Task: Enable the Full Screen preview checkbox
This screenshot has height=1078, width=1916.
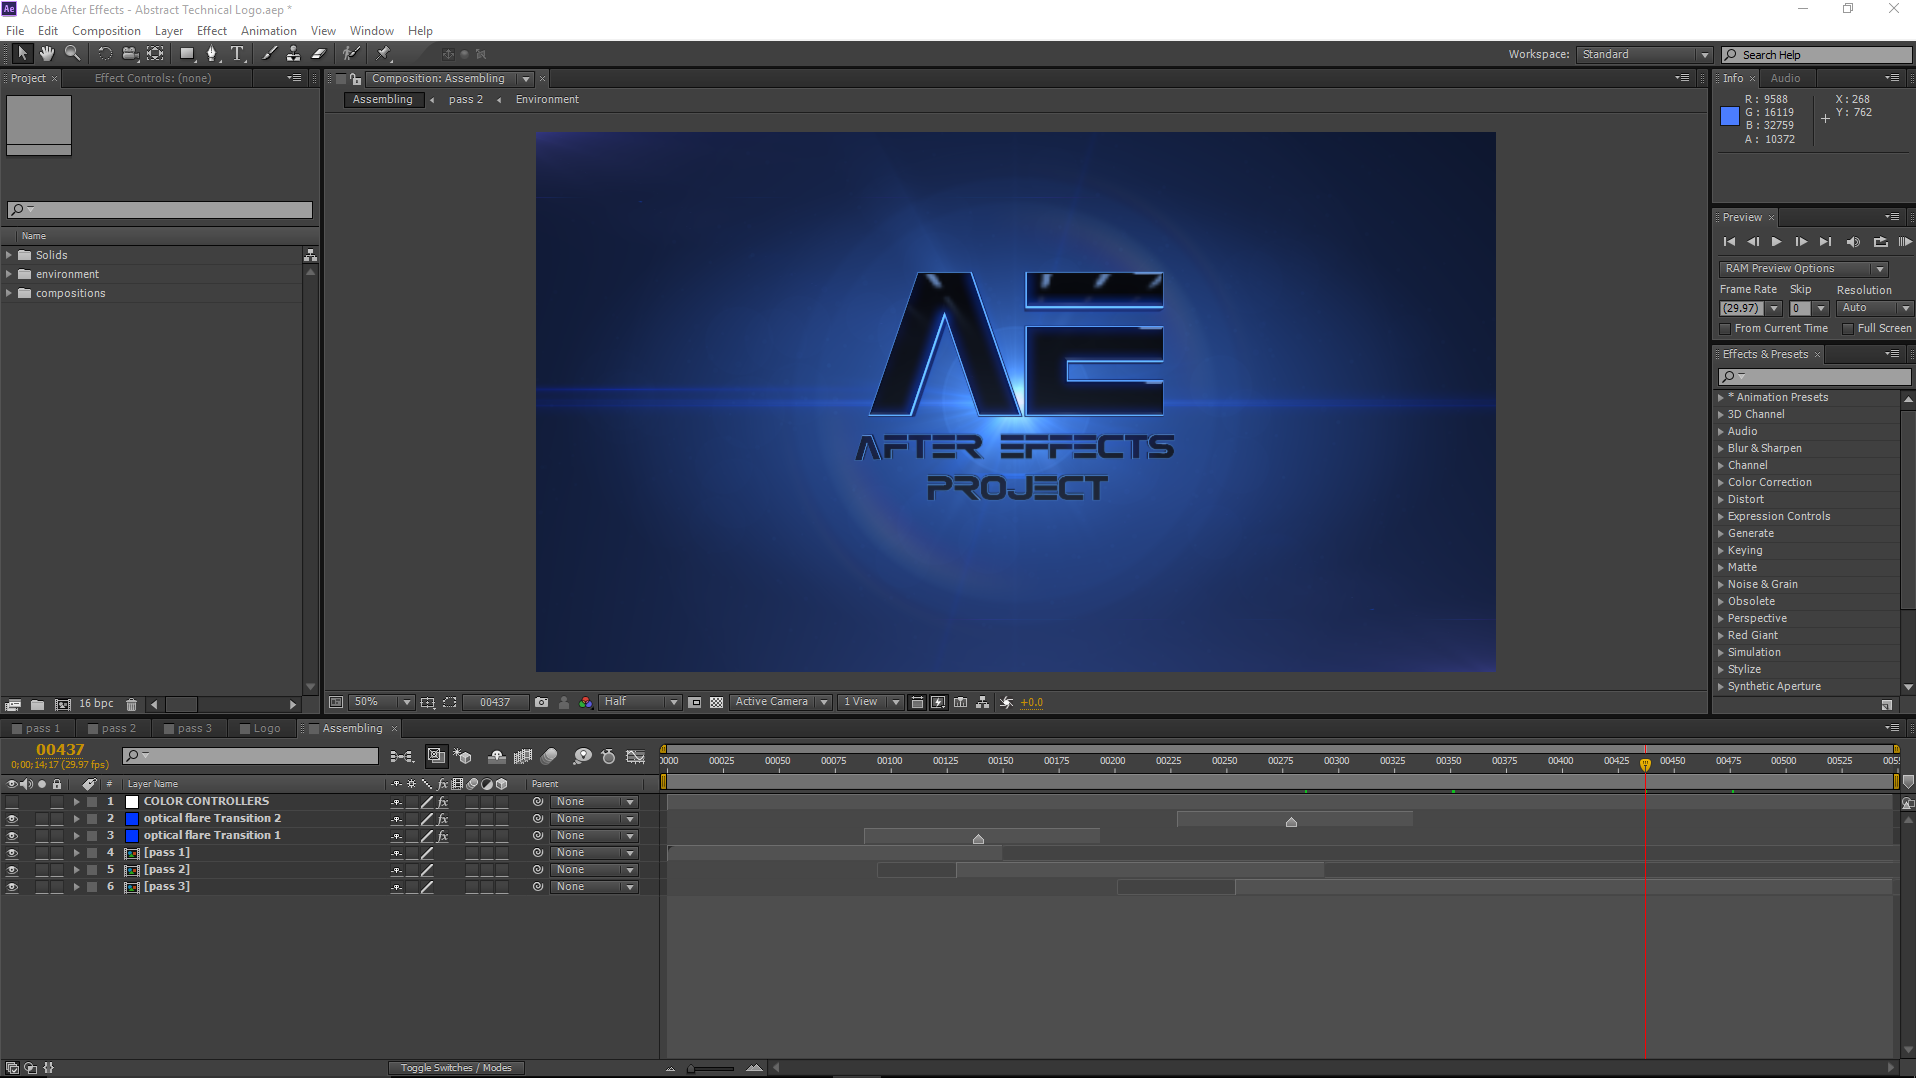Action: coord(1848,329)
